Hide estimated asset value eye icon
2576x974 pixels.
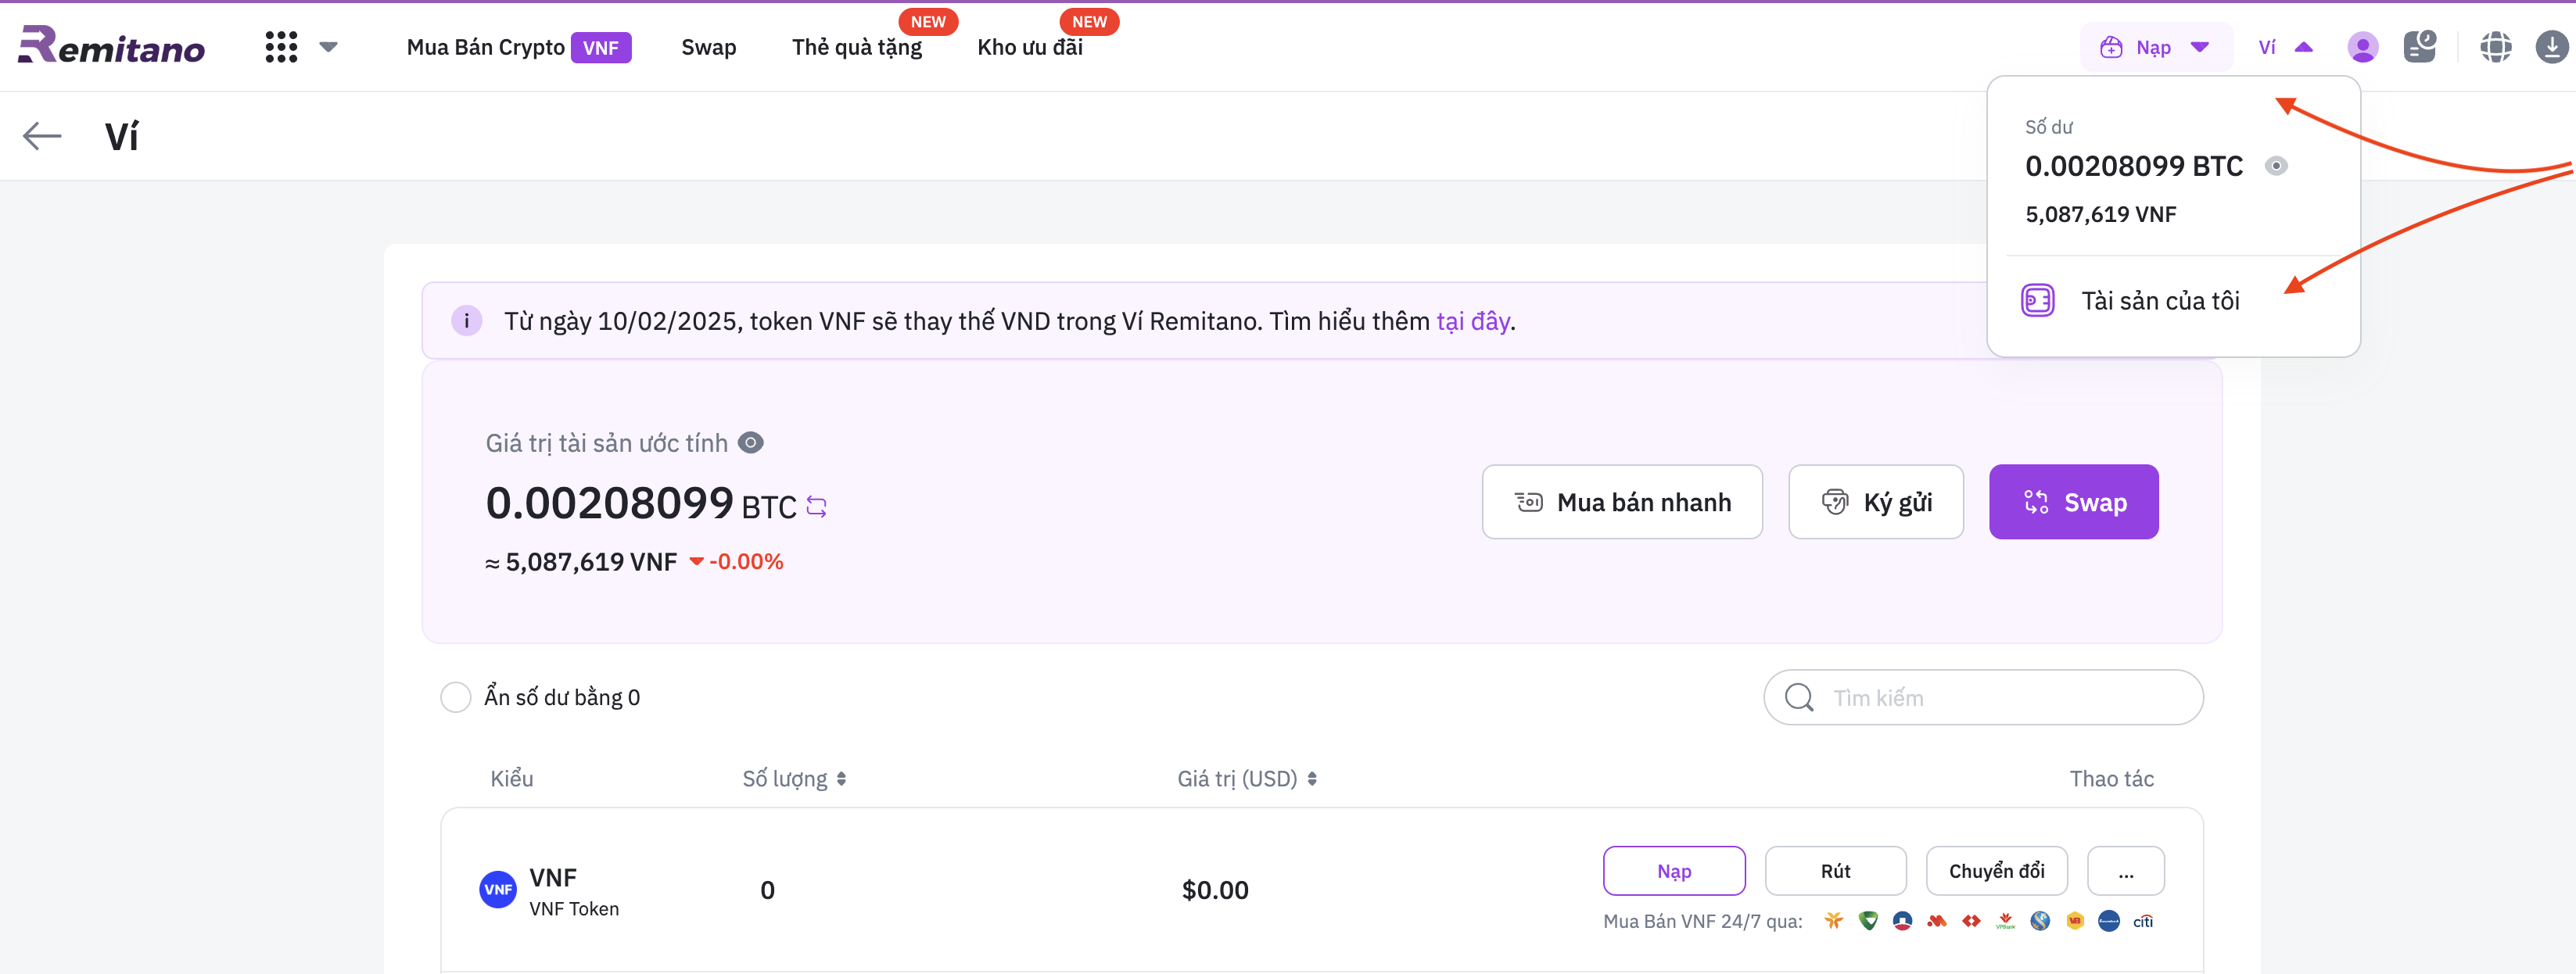[x=751, y=443]
